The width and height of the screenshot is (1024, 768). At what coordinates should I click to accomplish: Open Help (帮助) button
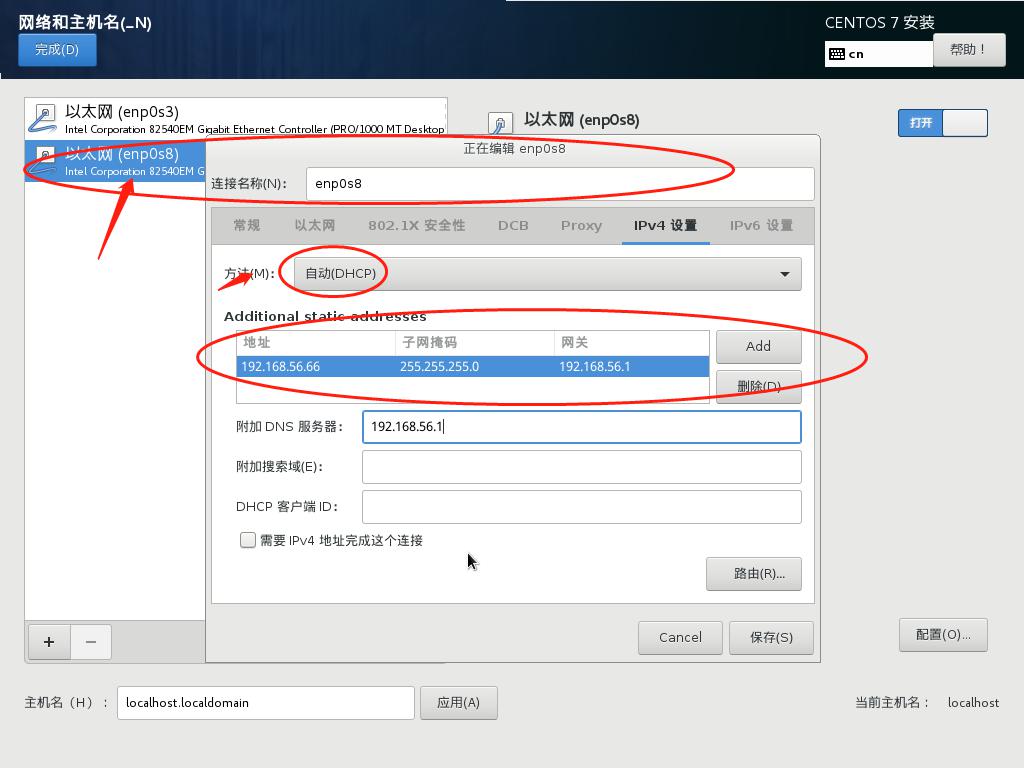969,50
